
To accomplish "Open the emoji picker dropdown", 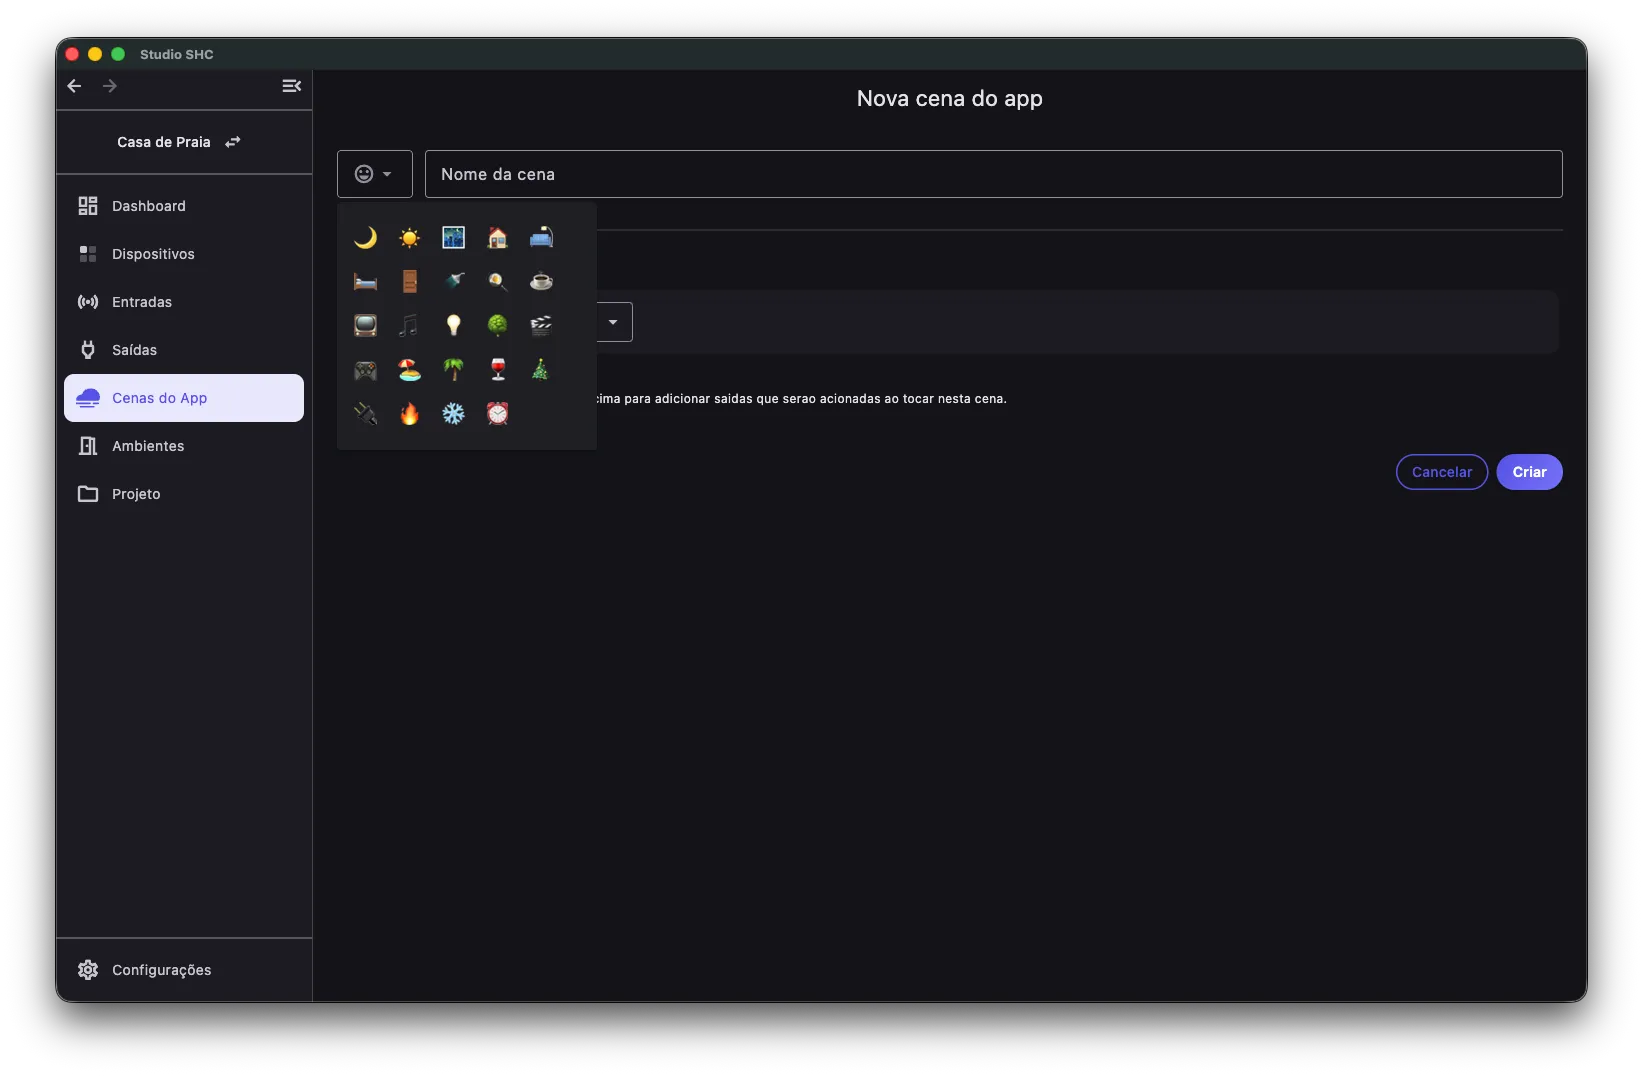I will click(375, 174).
